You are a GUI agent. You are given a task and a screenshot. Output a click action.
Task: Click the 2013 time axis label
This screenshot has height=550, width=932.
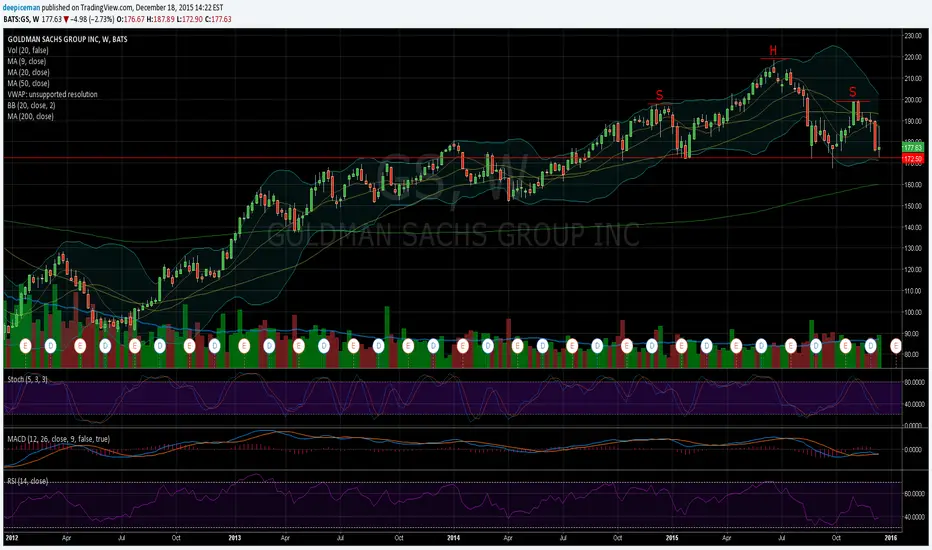[x=235, y=538]
